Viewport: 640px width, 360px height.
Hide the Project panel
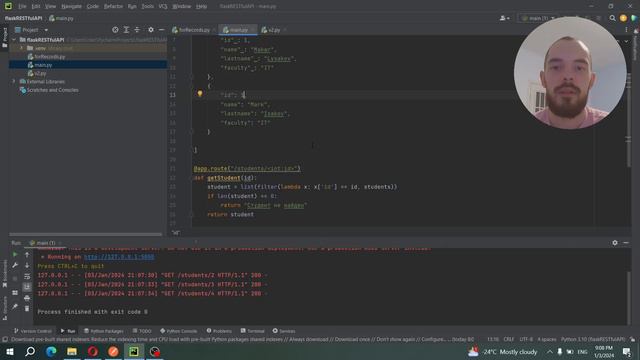(162, 30)
